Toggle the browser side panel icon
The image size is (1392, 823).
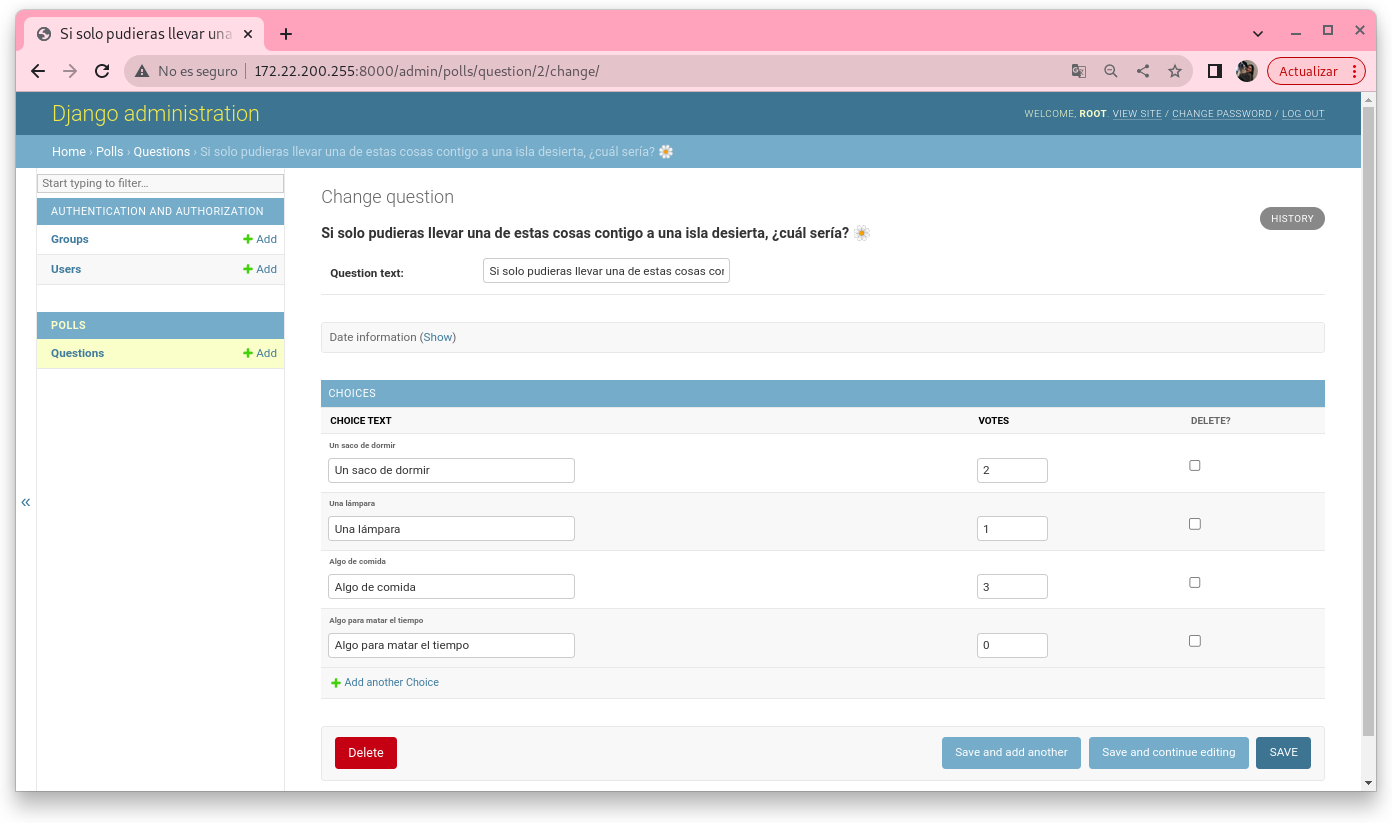tap(1214, 71)
